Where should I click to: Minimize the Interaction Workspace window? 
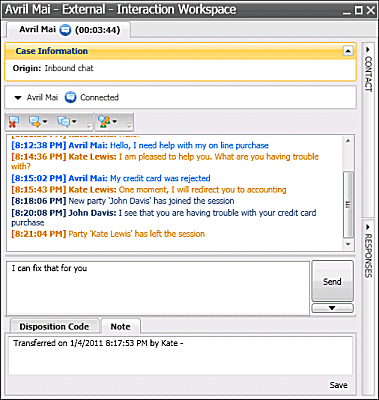click(347, 11)
